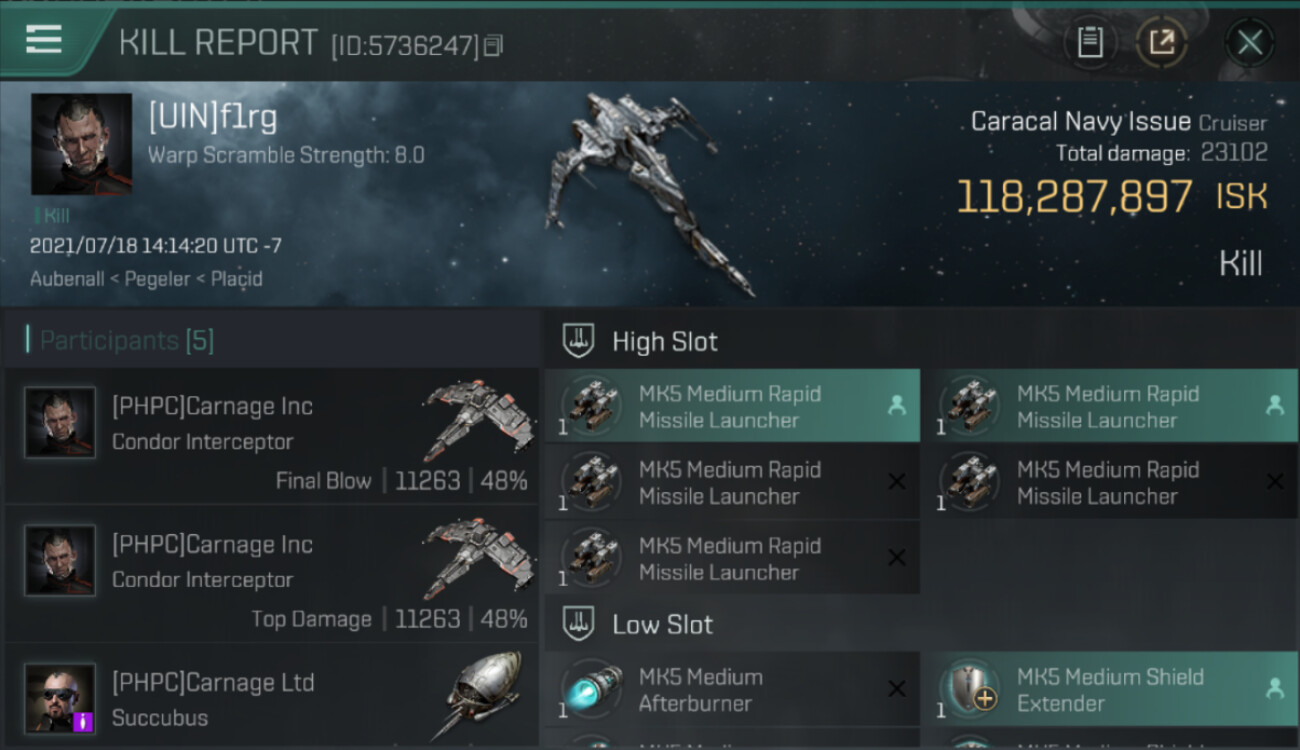Open the clipboard notes icon

click(1090, 42)
